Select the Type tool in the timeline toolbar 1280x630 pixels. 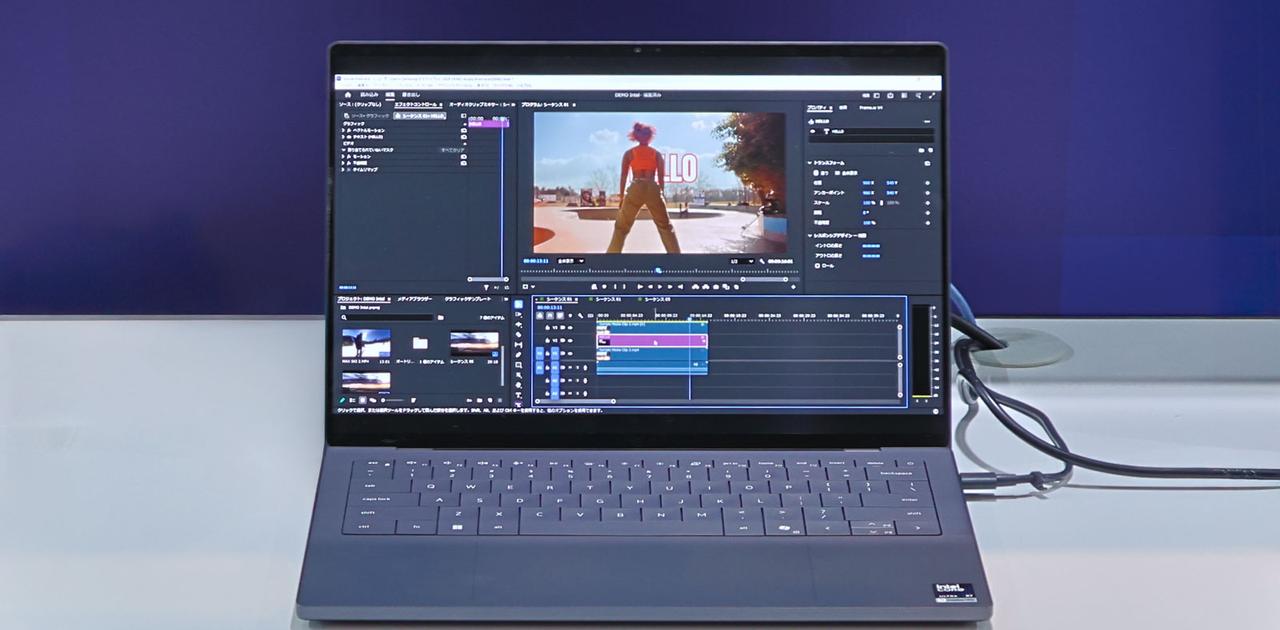(x=518, y=396)
